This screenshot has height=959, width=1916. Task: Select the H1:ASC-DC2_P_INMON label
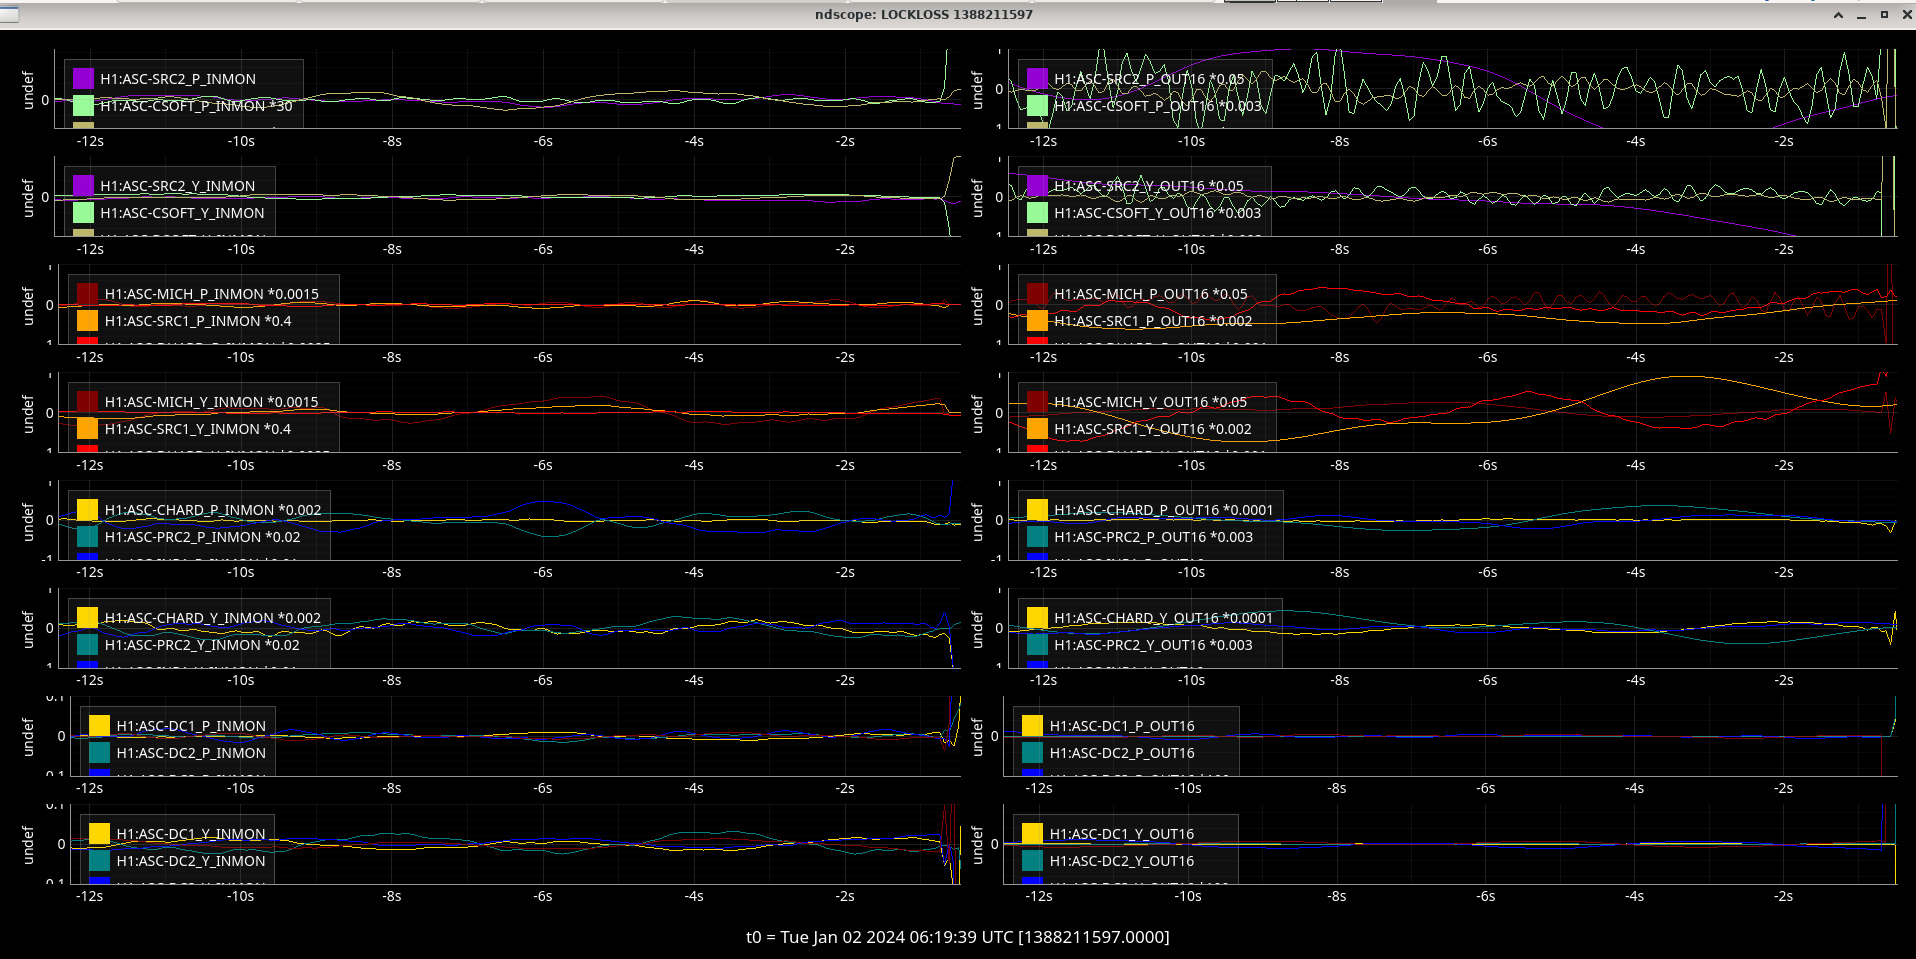point(191,753)
